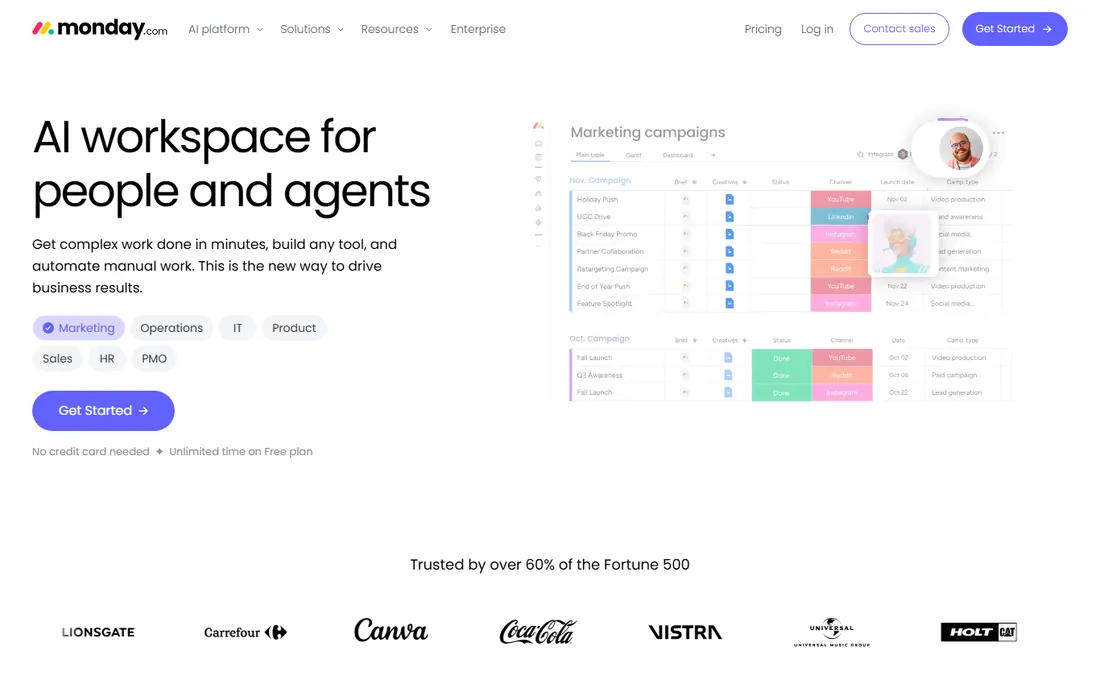Click the monday.com logo
The height and width of the screenshot is (688, 1100).
(x=100, y=29)
